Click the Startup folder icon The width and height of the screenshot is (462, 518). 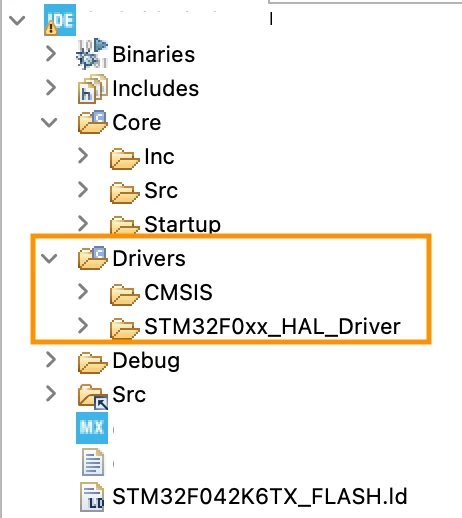(x=124, y=225)
